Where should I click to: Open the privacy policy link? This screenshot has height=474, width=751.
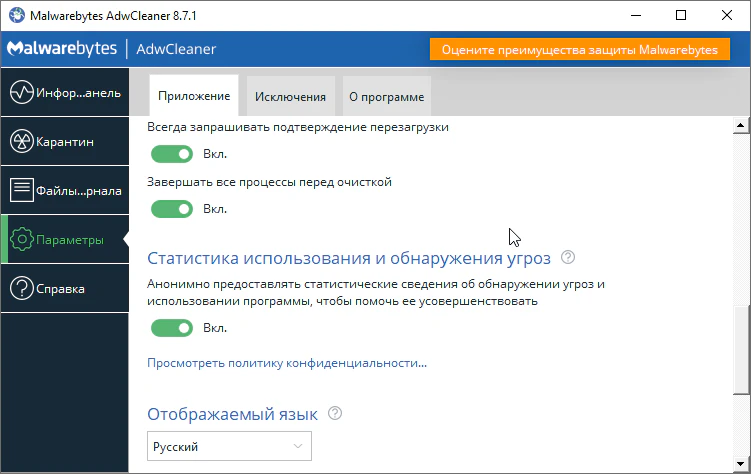[x=287, y=363]
